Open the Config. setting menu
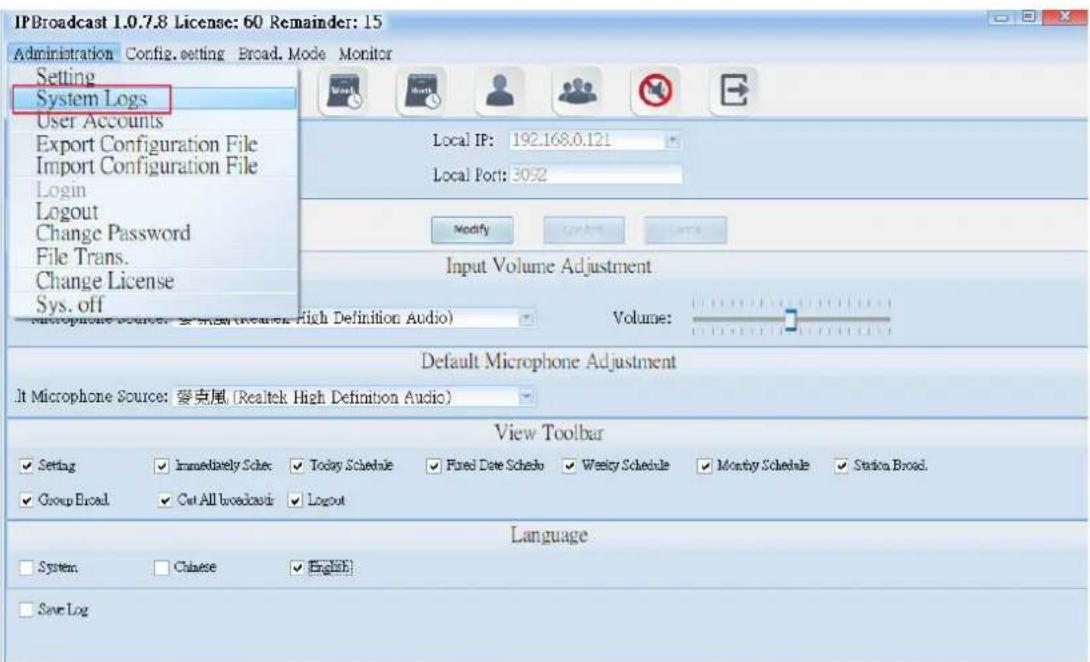Screen dimensions: 1090x662 click(175, 54)
